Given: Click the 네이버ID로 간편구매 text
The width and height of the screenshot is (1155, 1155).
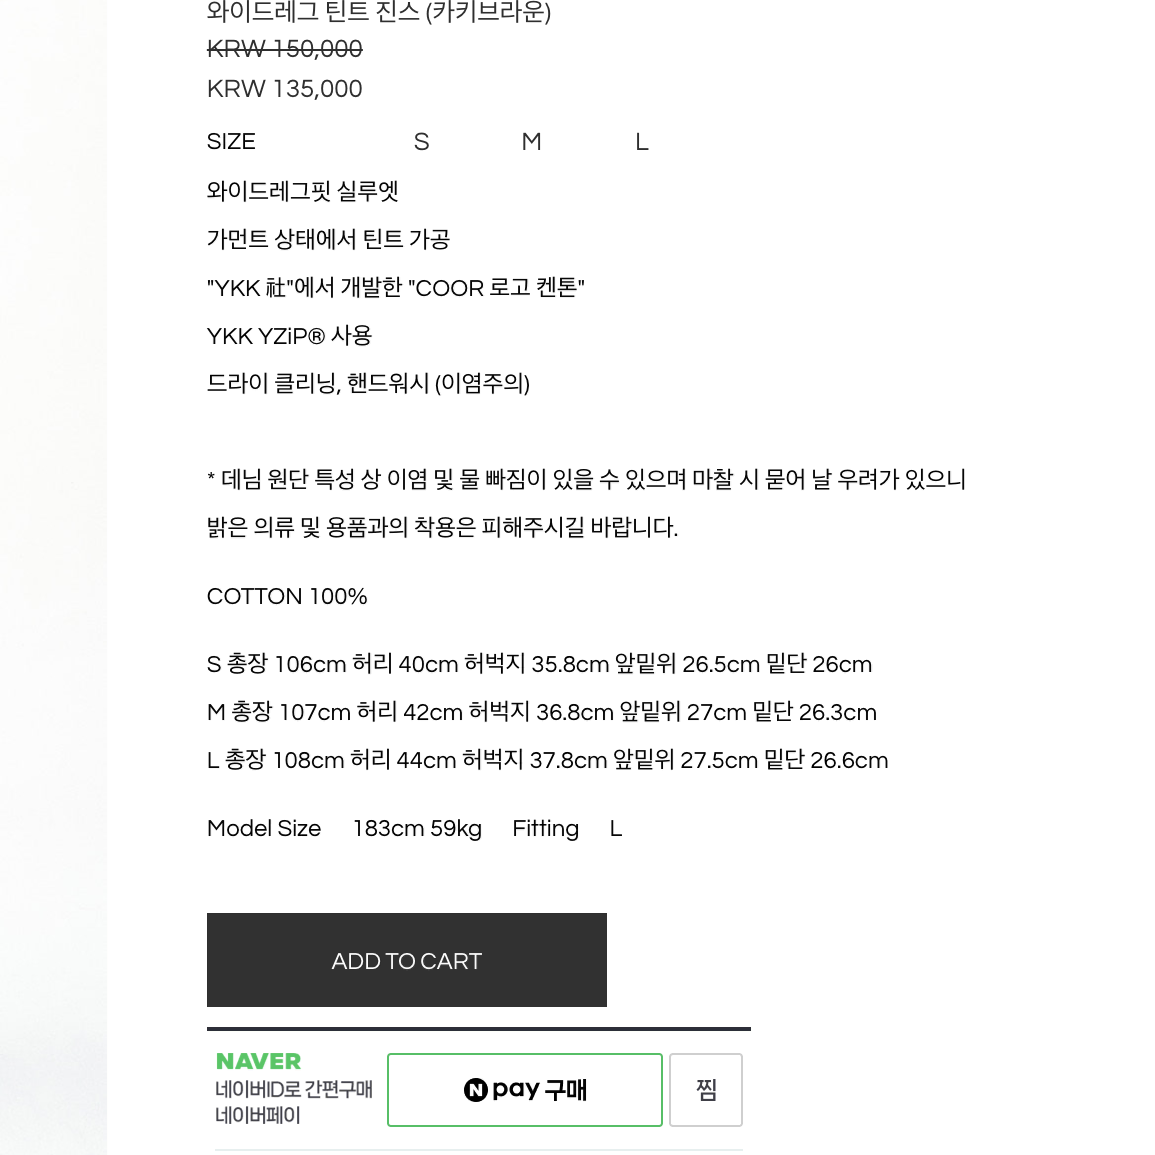Looking at the screenshot, I should (x=294, y=1089).
